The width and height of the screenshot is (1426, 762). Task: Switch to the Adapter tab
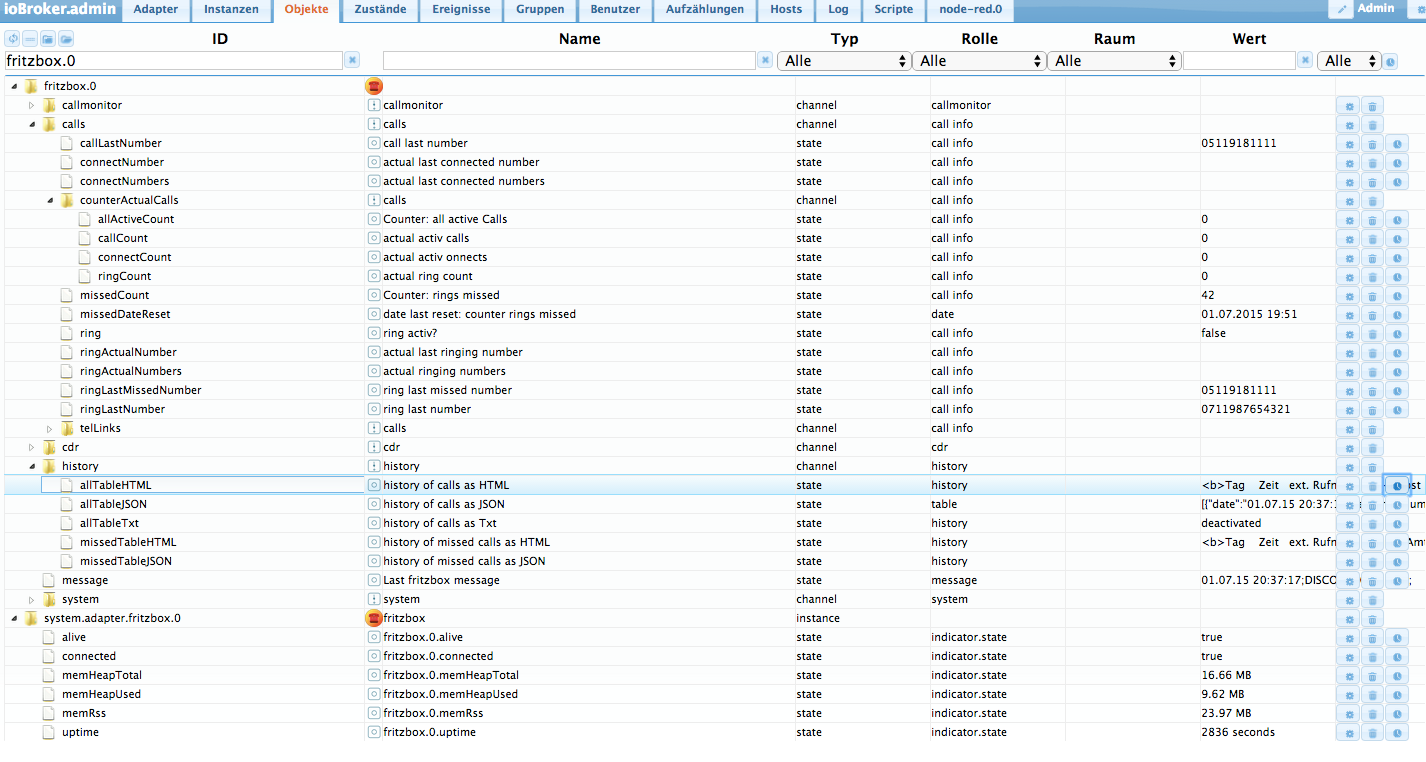[x=155, y=10]
